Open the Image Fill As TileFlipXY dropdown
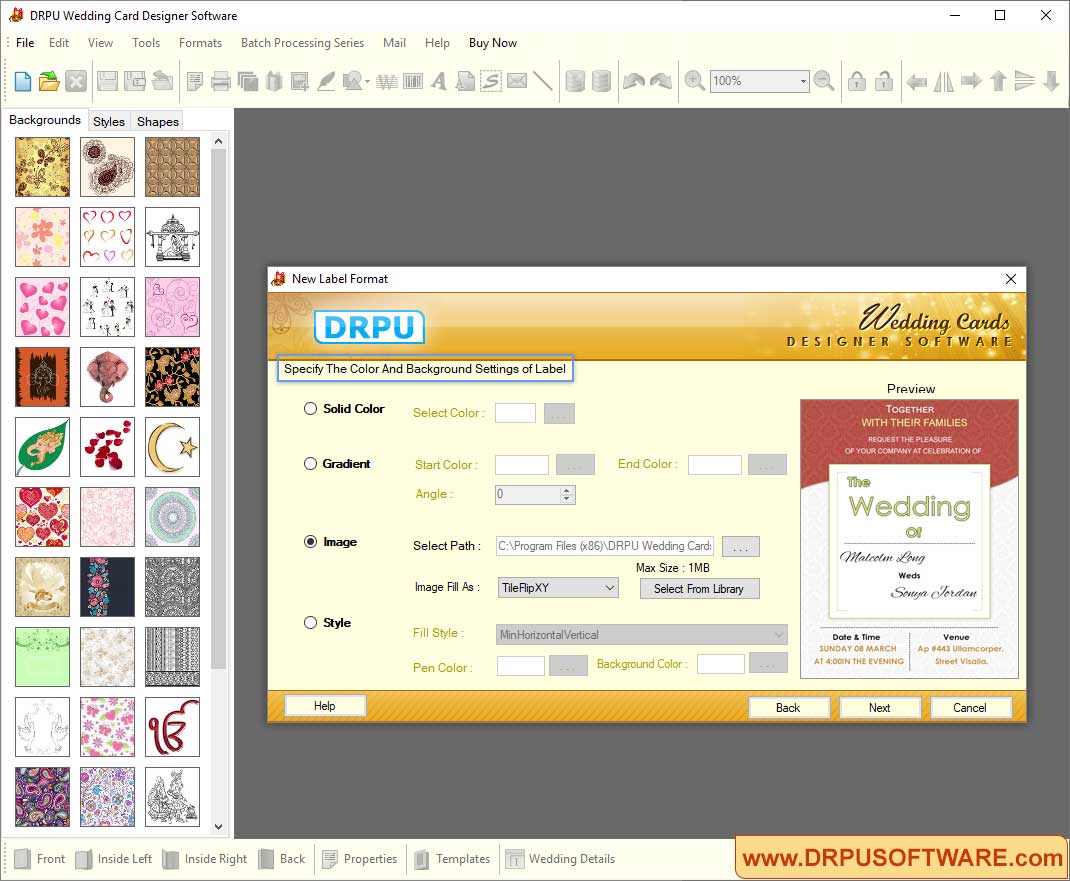This screenshot has width=1070, height=881. coord(558,588)
